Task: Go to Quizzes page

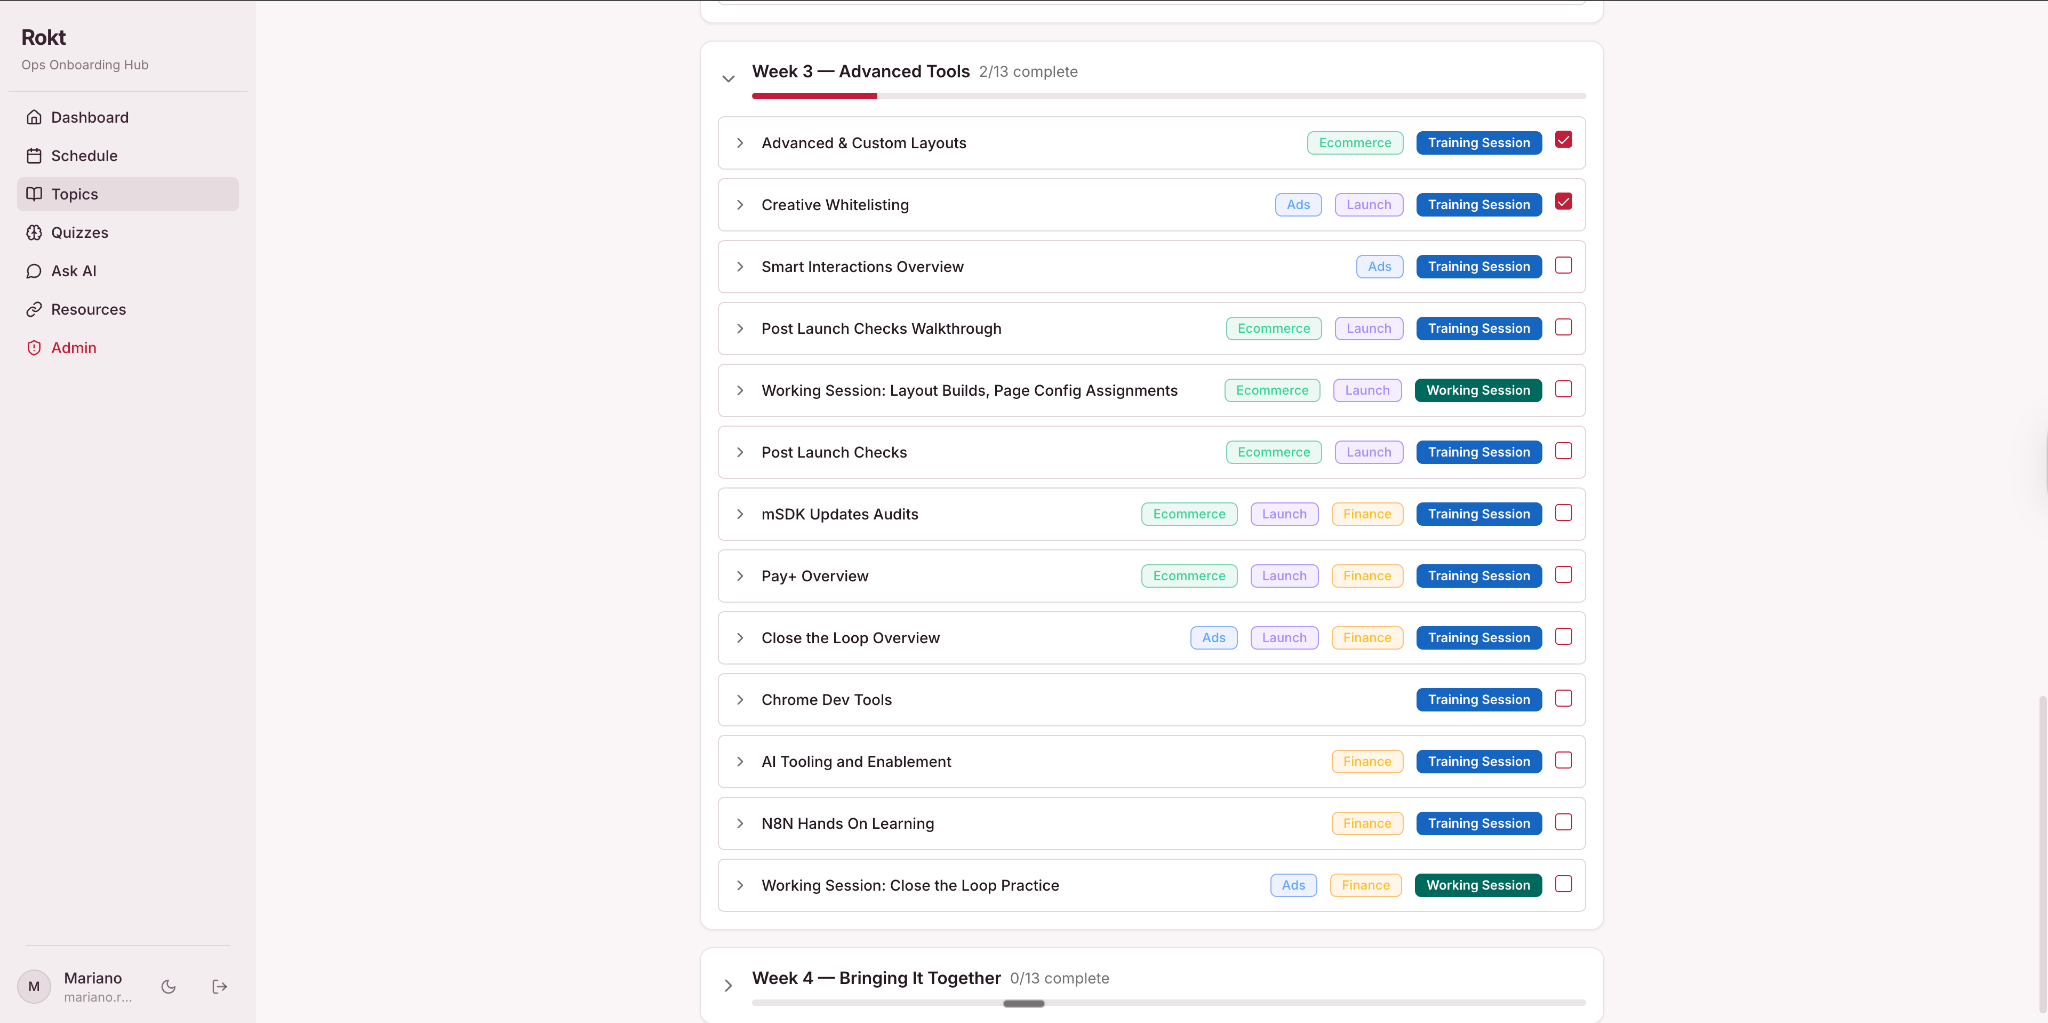Action: pos(128,233)
